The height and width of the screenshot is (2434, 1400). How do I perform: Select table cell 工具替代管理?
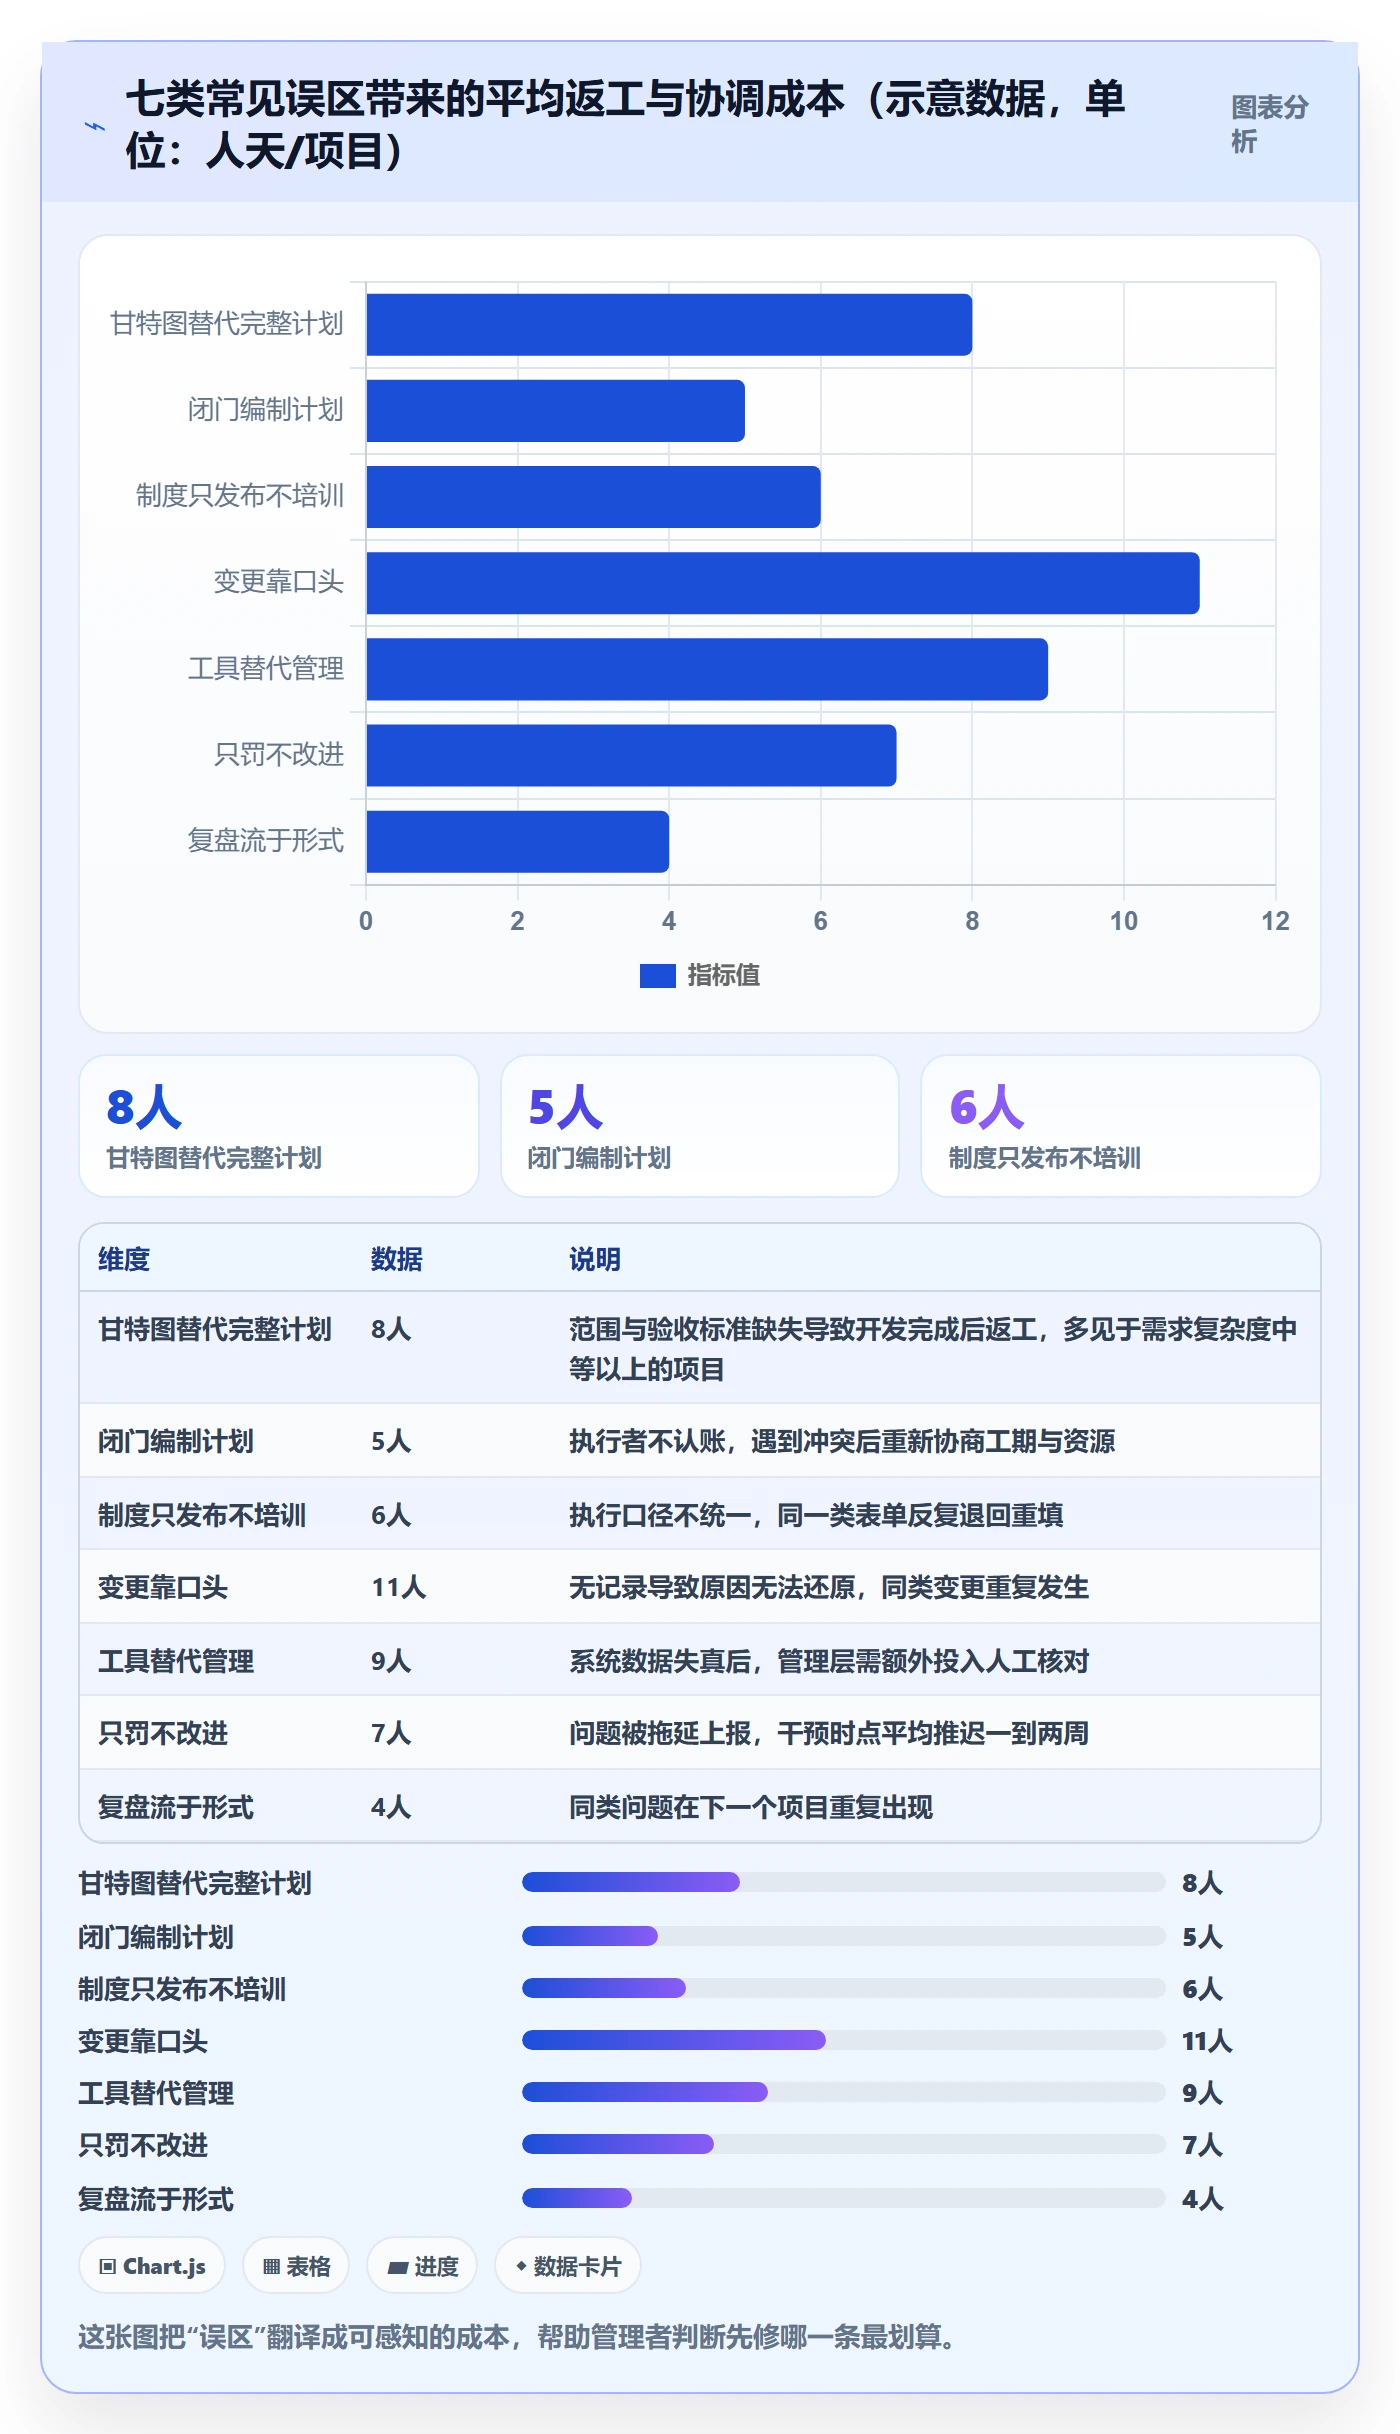pyautogui.click(x=176, y=1661)
